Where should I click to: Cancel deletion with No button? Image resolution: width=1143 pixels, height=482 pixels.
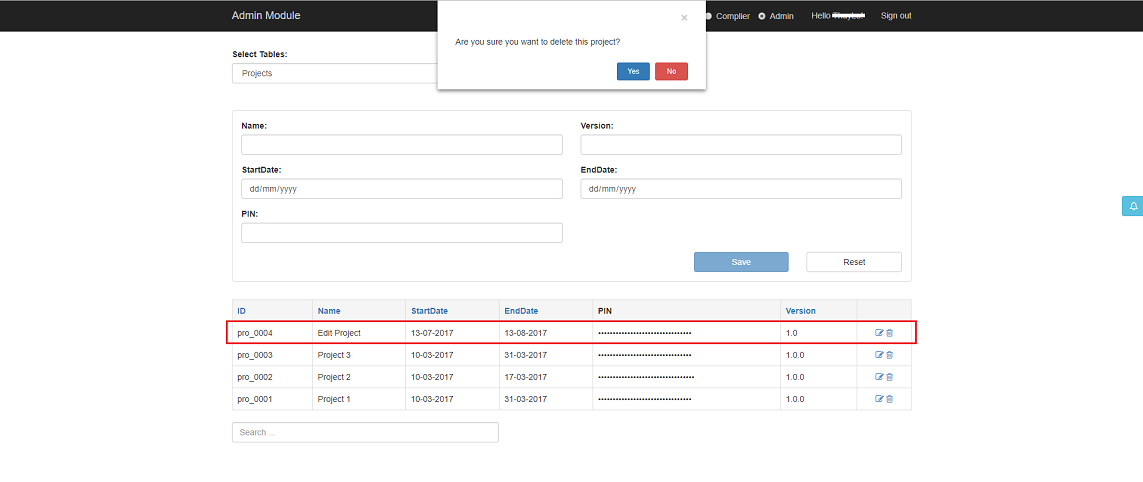(671, 71)
